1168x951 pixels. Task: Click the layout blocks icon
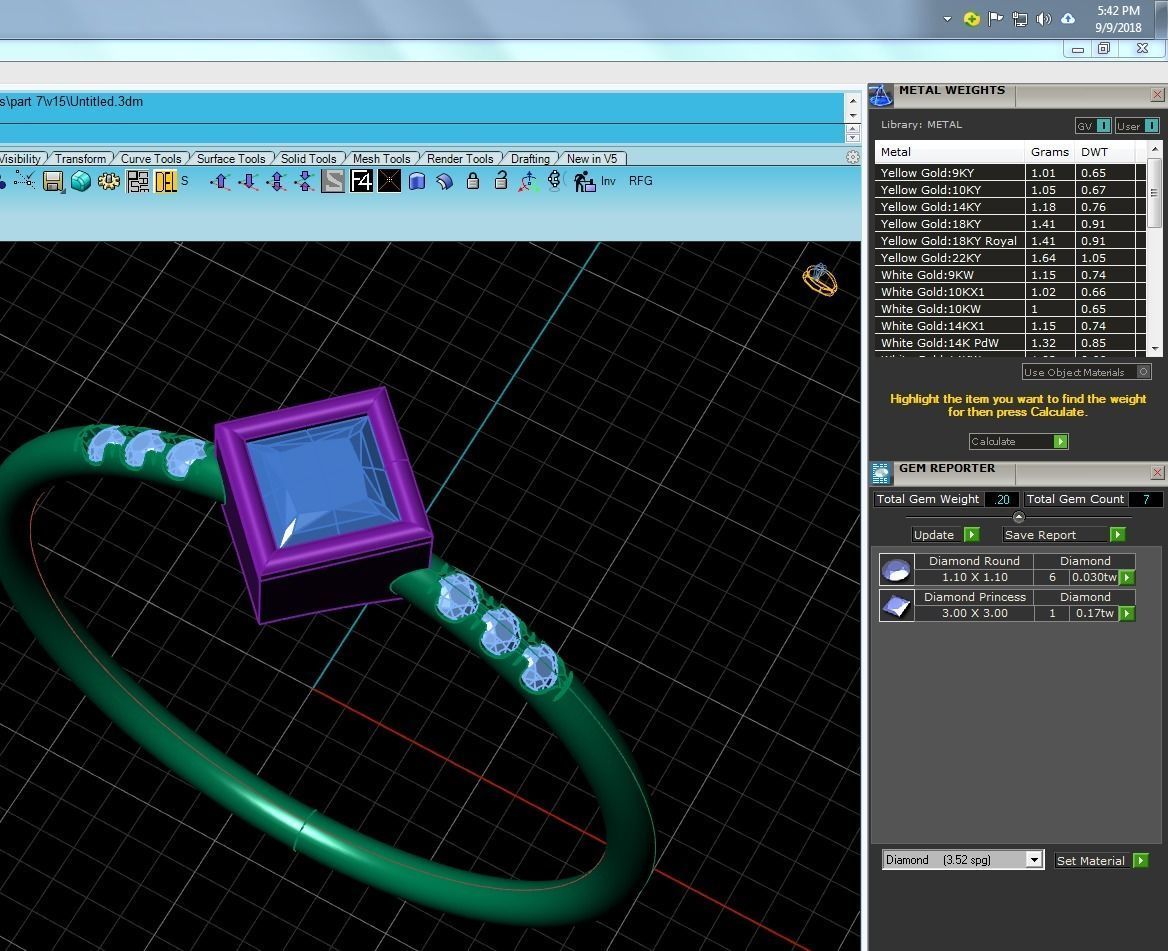point(138,181)
